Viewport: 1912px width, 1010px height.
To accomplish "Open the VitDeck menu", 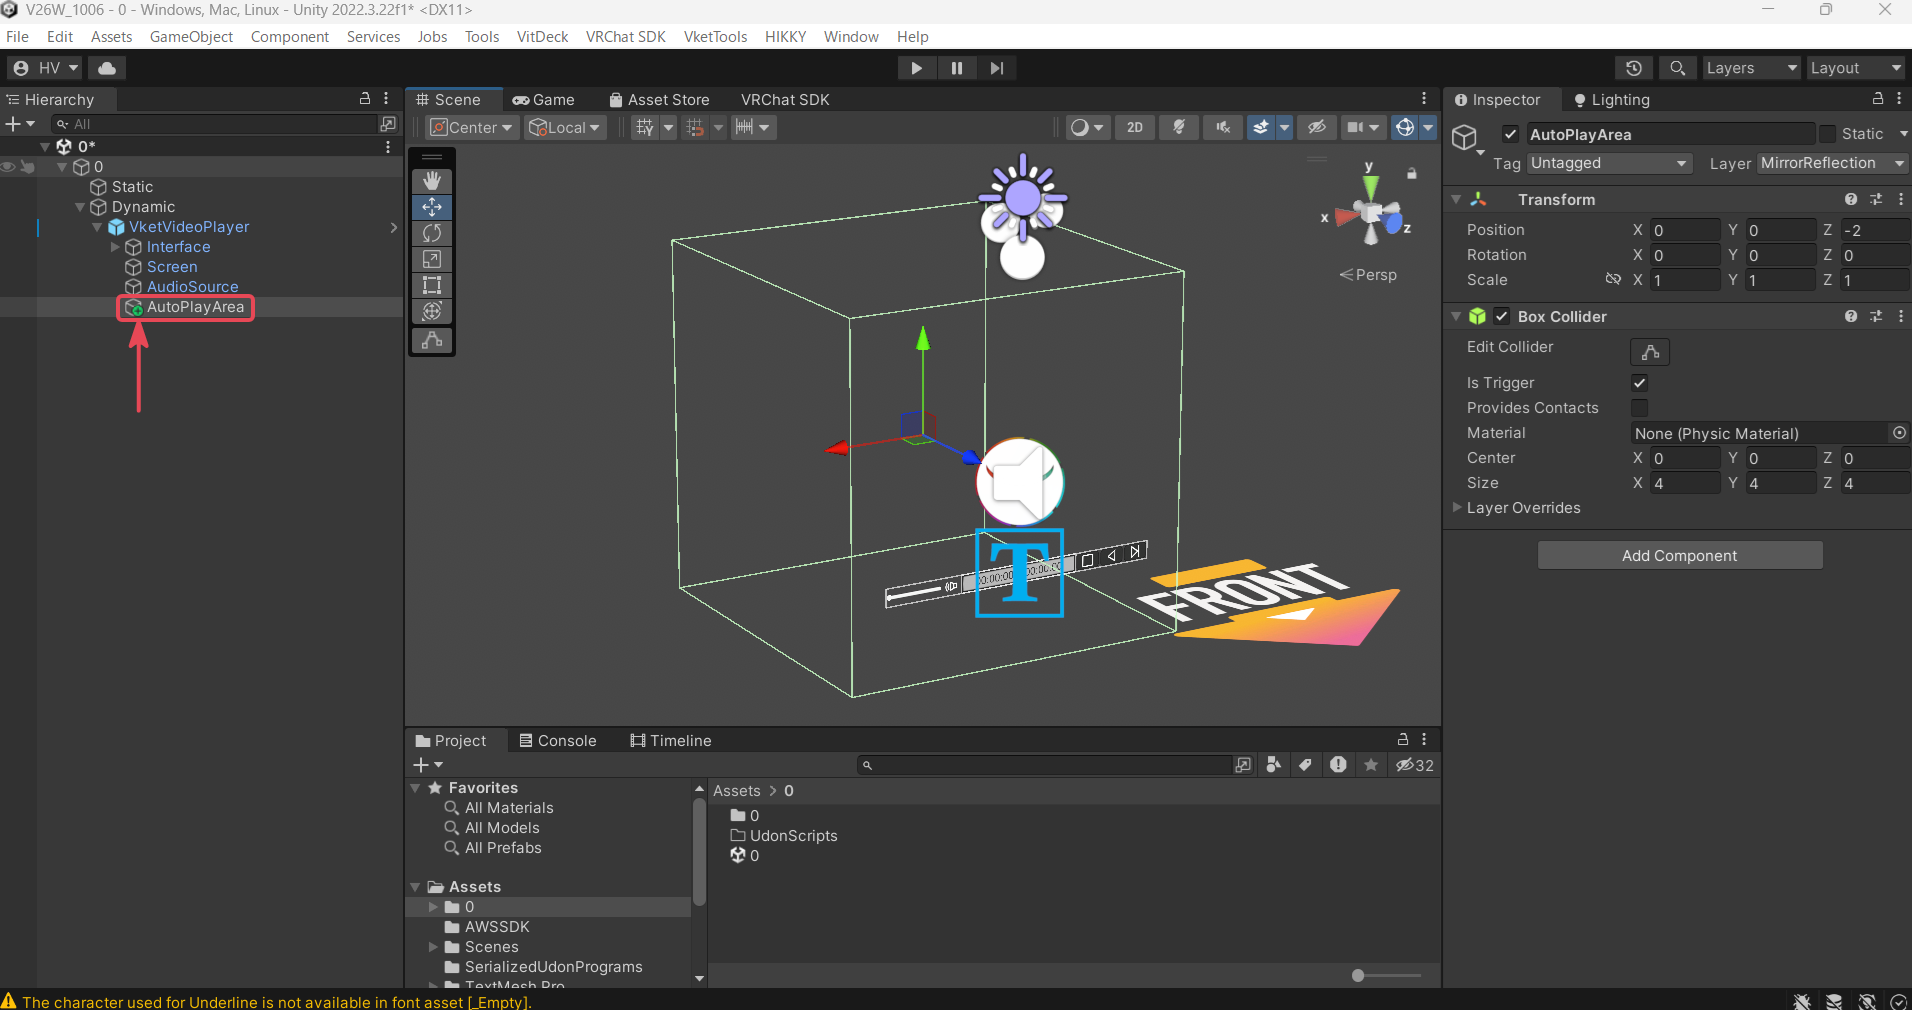I will (542, 36).
